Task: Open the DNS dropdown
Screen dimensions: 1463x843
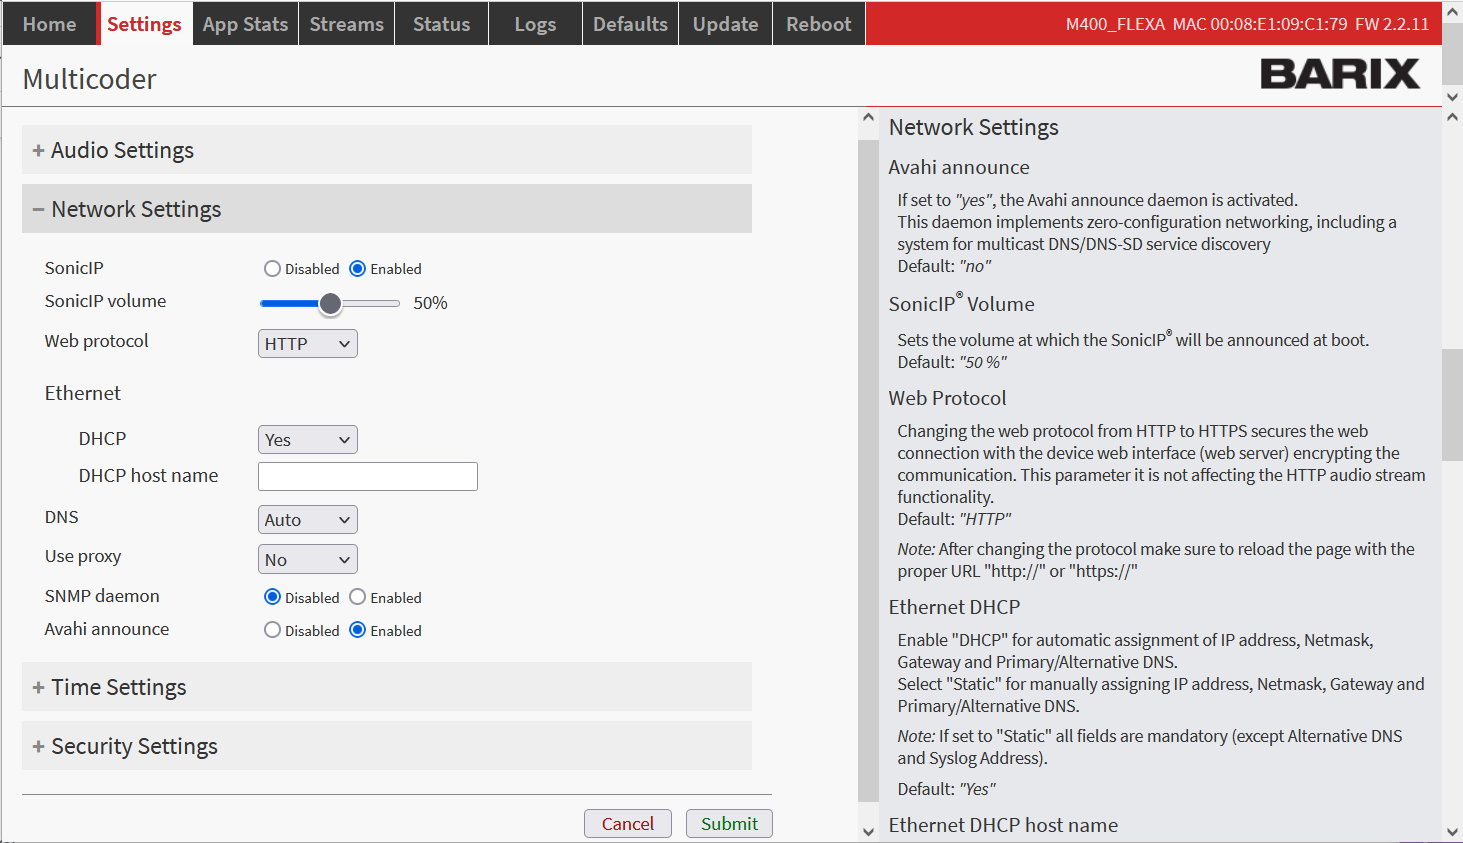Action: (307, 520)
